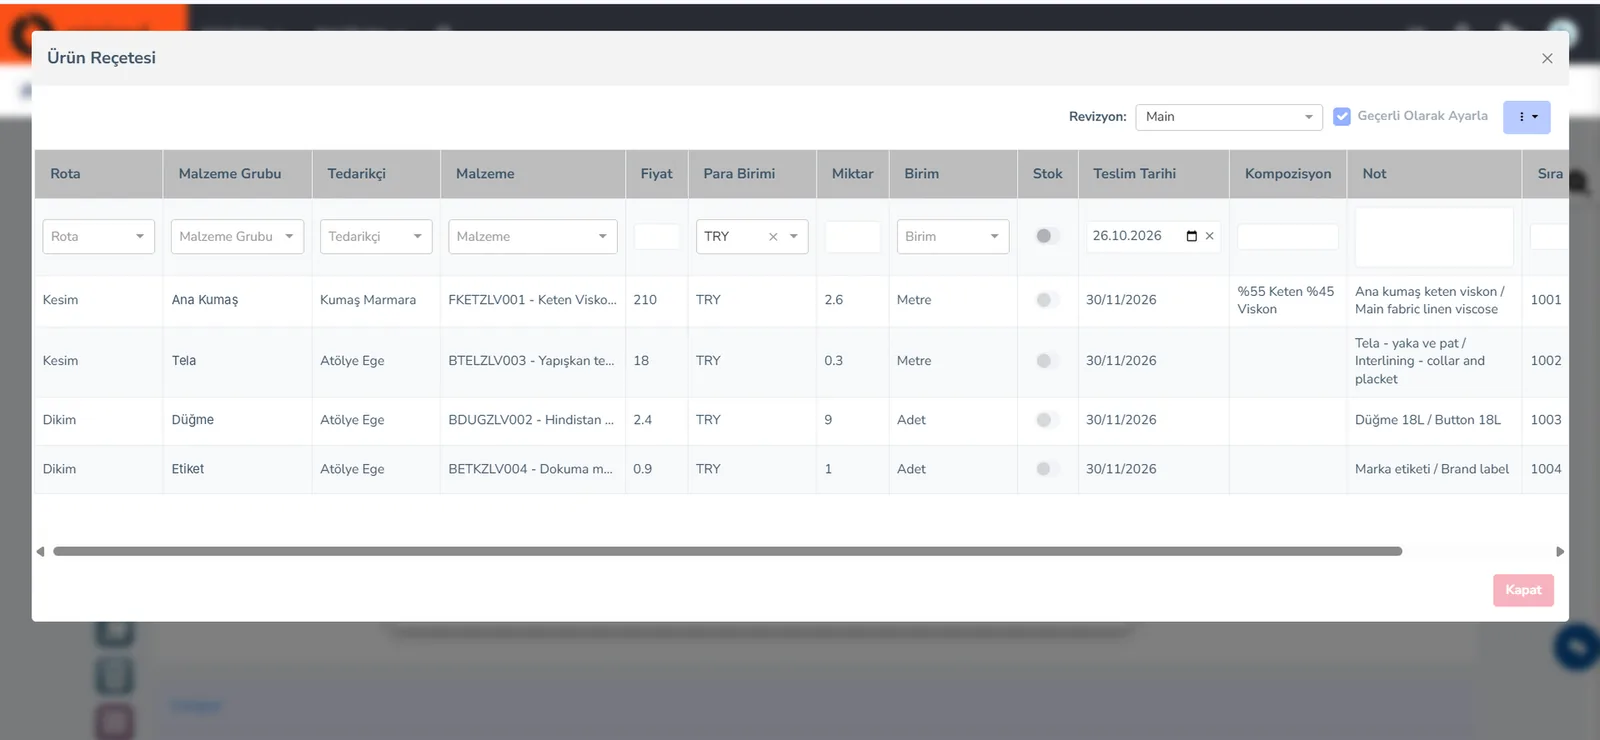Open the Revizyon Main dropdown
Viewport: 1600px width, 740px height.
[1229, 117]
